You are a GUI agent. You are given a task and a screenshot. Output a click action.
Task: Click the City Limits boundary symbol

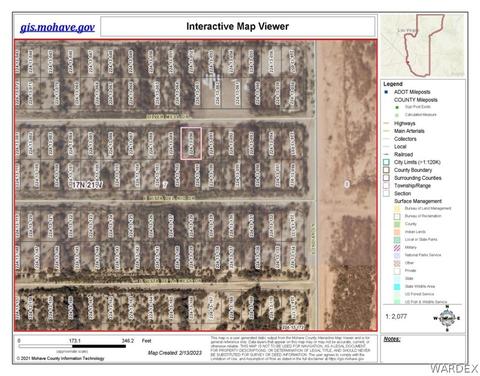[386, 162]
